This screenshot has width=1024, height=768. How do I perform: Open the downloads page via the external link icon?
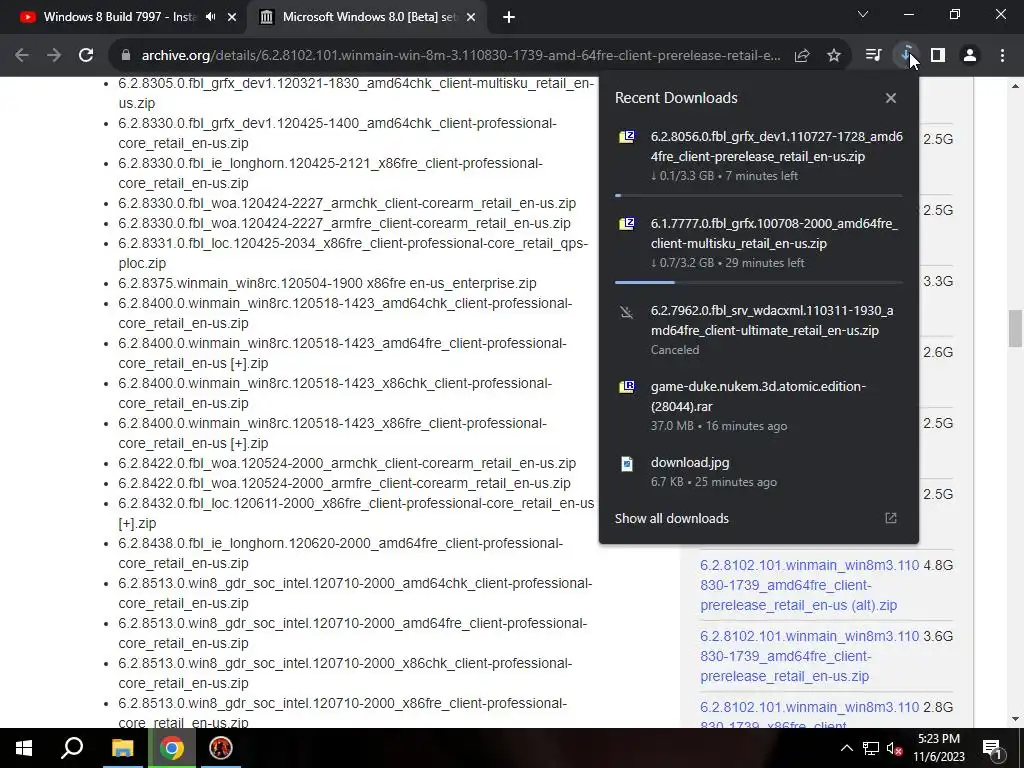891,518
